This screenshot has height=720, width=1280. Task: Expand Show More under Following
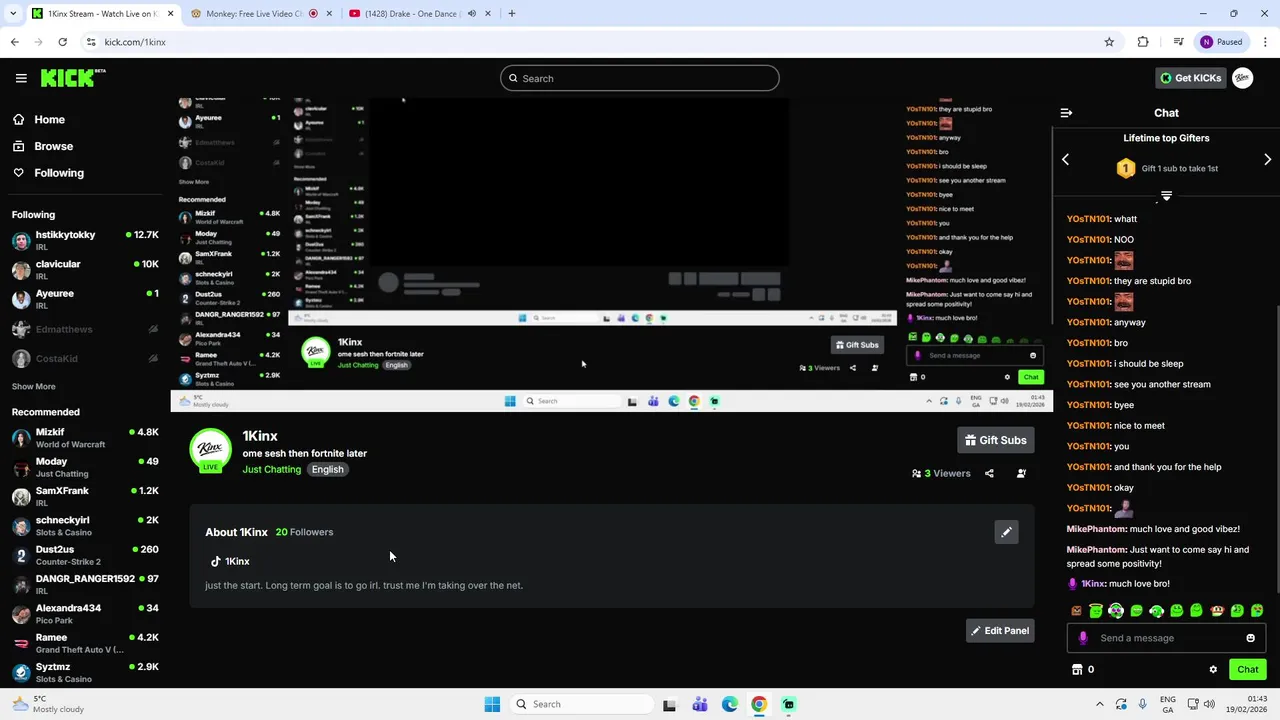[34, 386]
